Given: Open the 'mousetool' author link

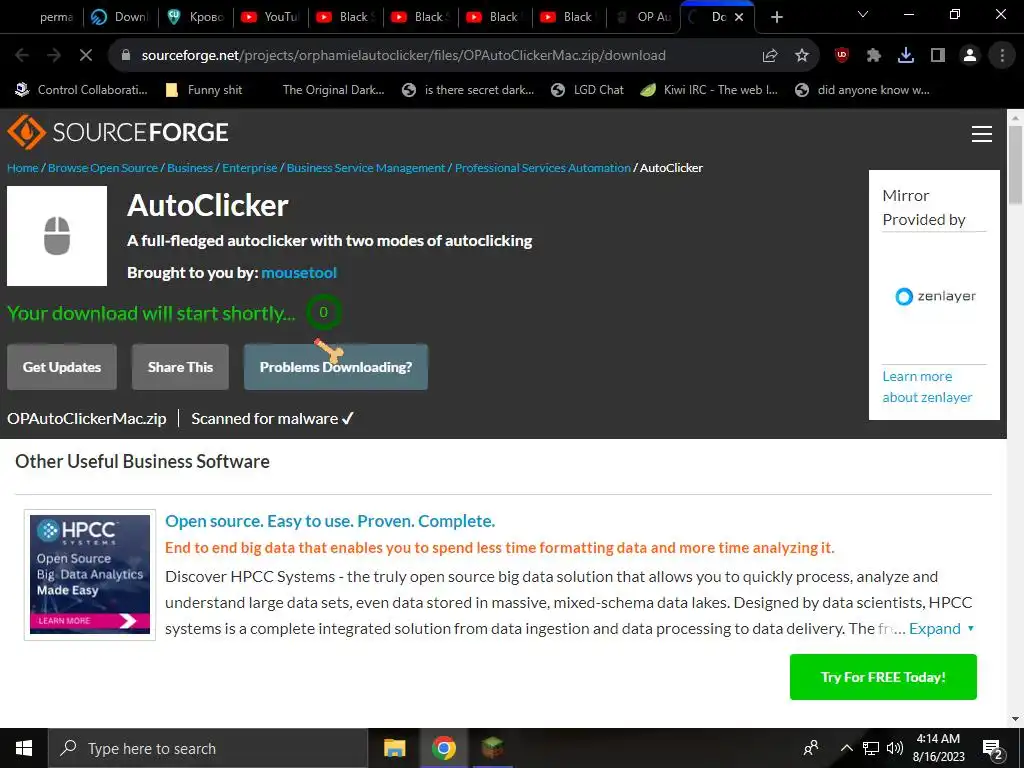Looking at the screenshot, I should click(299, 273).
